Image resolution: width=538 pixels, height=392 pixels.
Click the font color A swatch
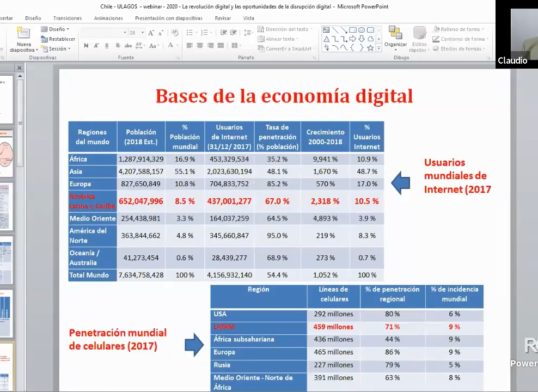click(x=171, y=45)
